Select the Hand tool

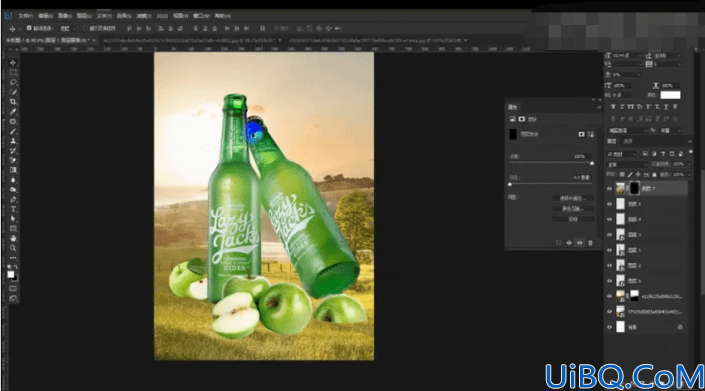click(13, 238)
